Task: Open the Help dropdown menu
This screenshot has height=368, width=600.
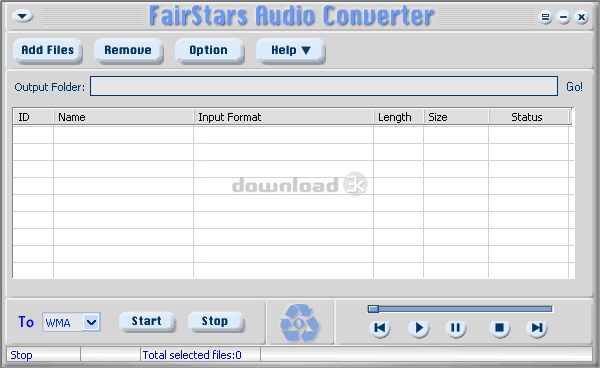Action: 290,50
